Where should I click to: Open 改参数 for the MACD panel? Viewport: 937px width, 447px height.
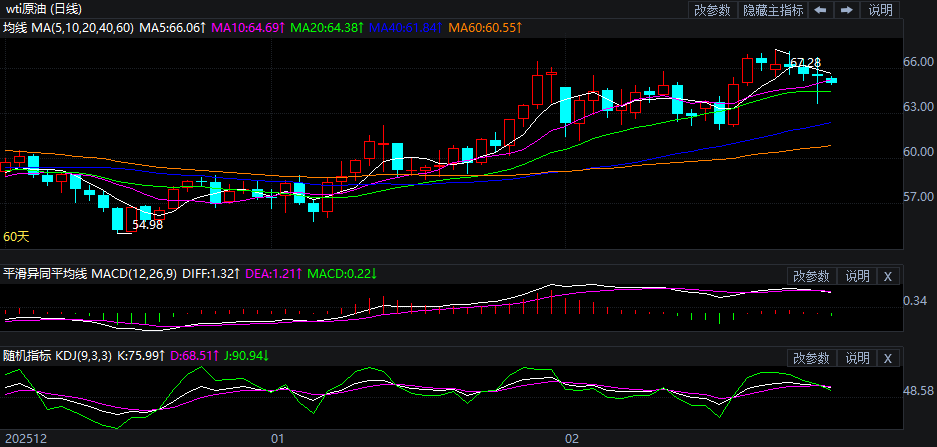tap(811, 276)
